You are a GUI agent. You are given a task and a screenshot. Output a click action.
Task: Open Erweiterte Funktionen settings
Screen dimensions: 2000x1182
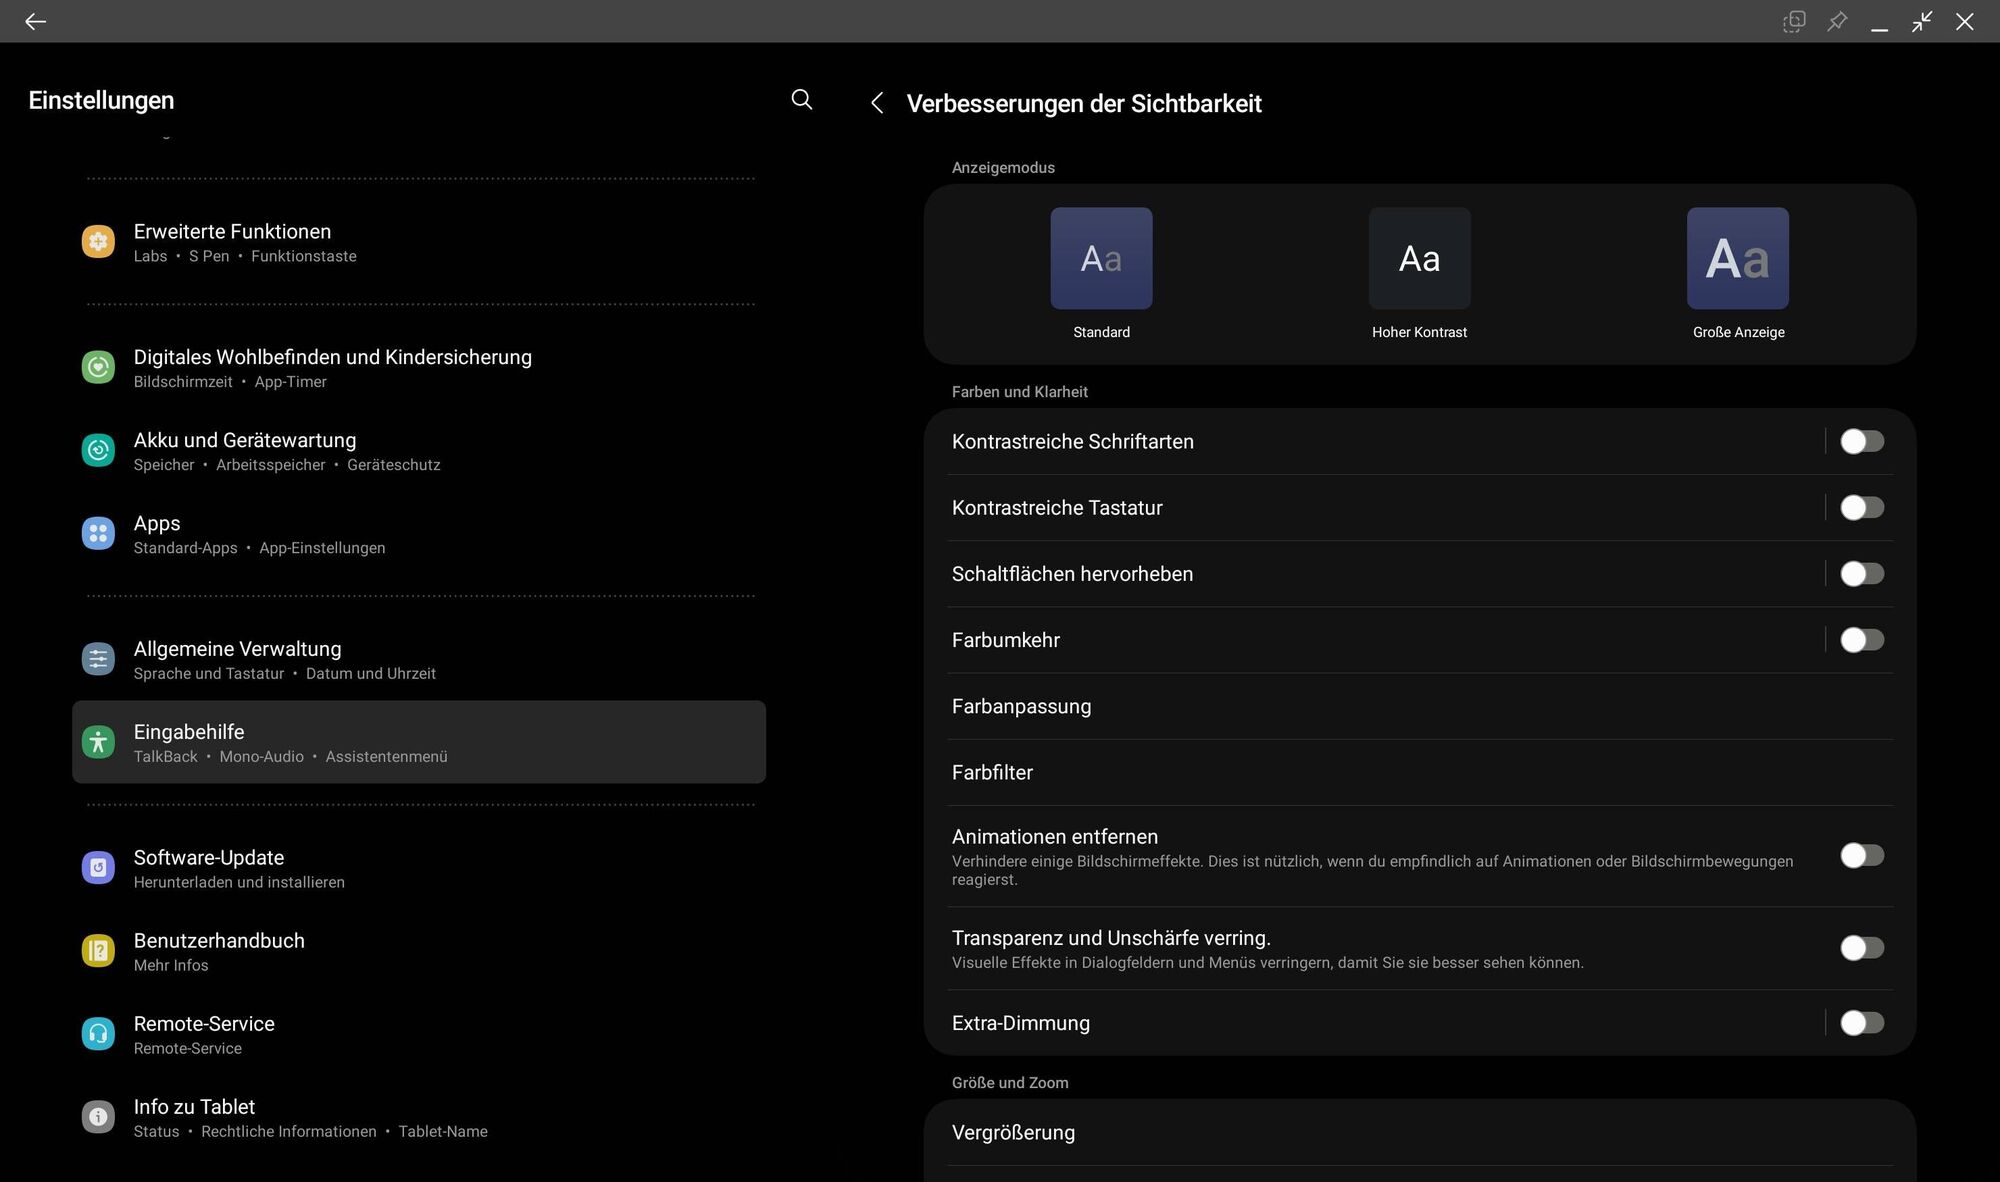[419, 242]
